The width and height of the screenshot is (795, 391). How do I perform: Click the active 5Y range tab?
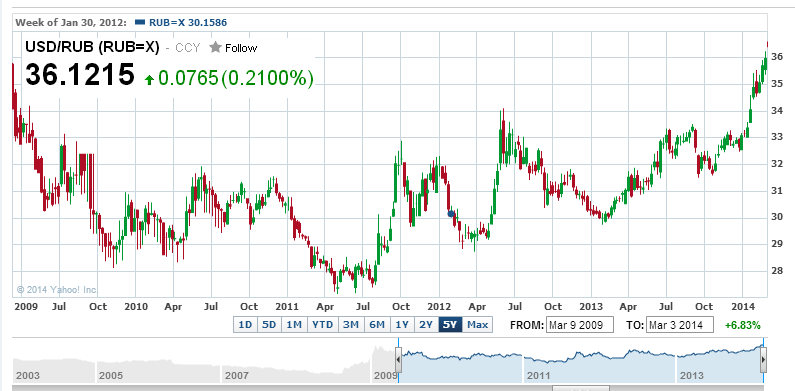click(450, 325)
